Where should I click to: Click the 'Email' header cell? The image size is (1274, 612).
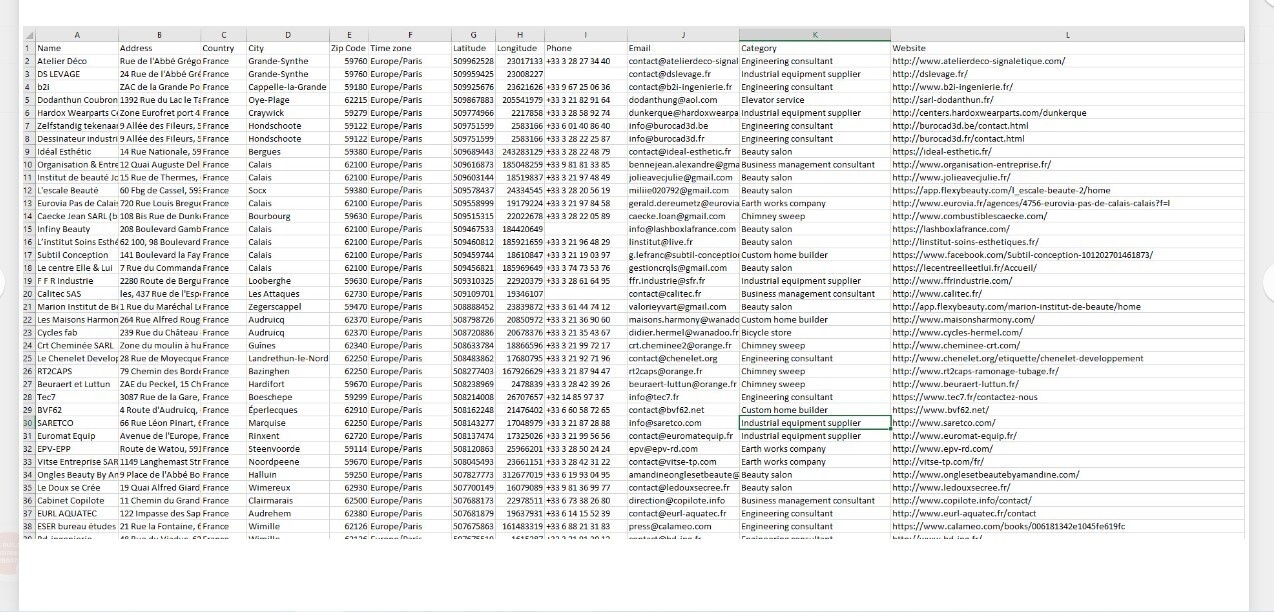pyautogui.click(x=683, y=48)
